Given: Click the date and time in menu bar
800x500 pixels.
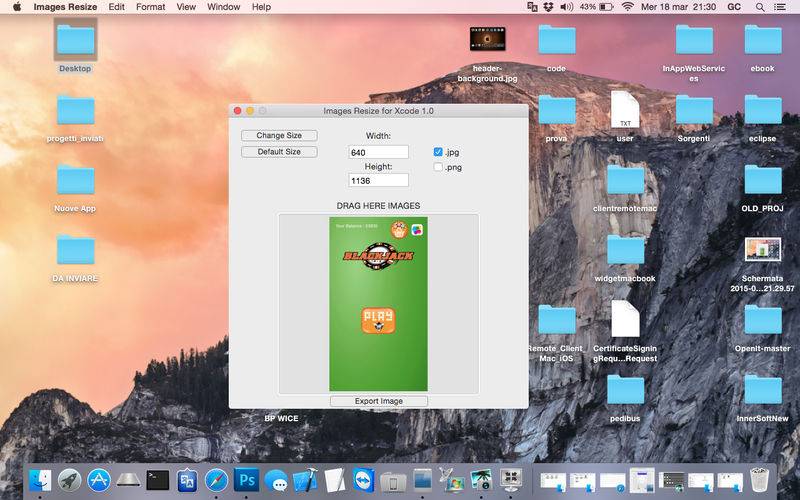Looking at the screenshot, I should (x=678, y=7).
